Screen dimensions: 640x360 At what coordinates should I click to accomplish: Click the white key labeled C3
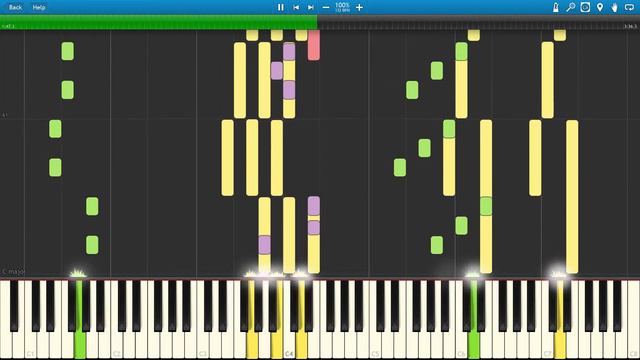(x=203, y=320)
